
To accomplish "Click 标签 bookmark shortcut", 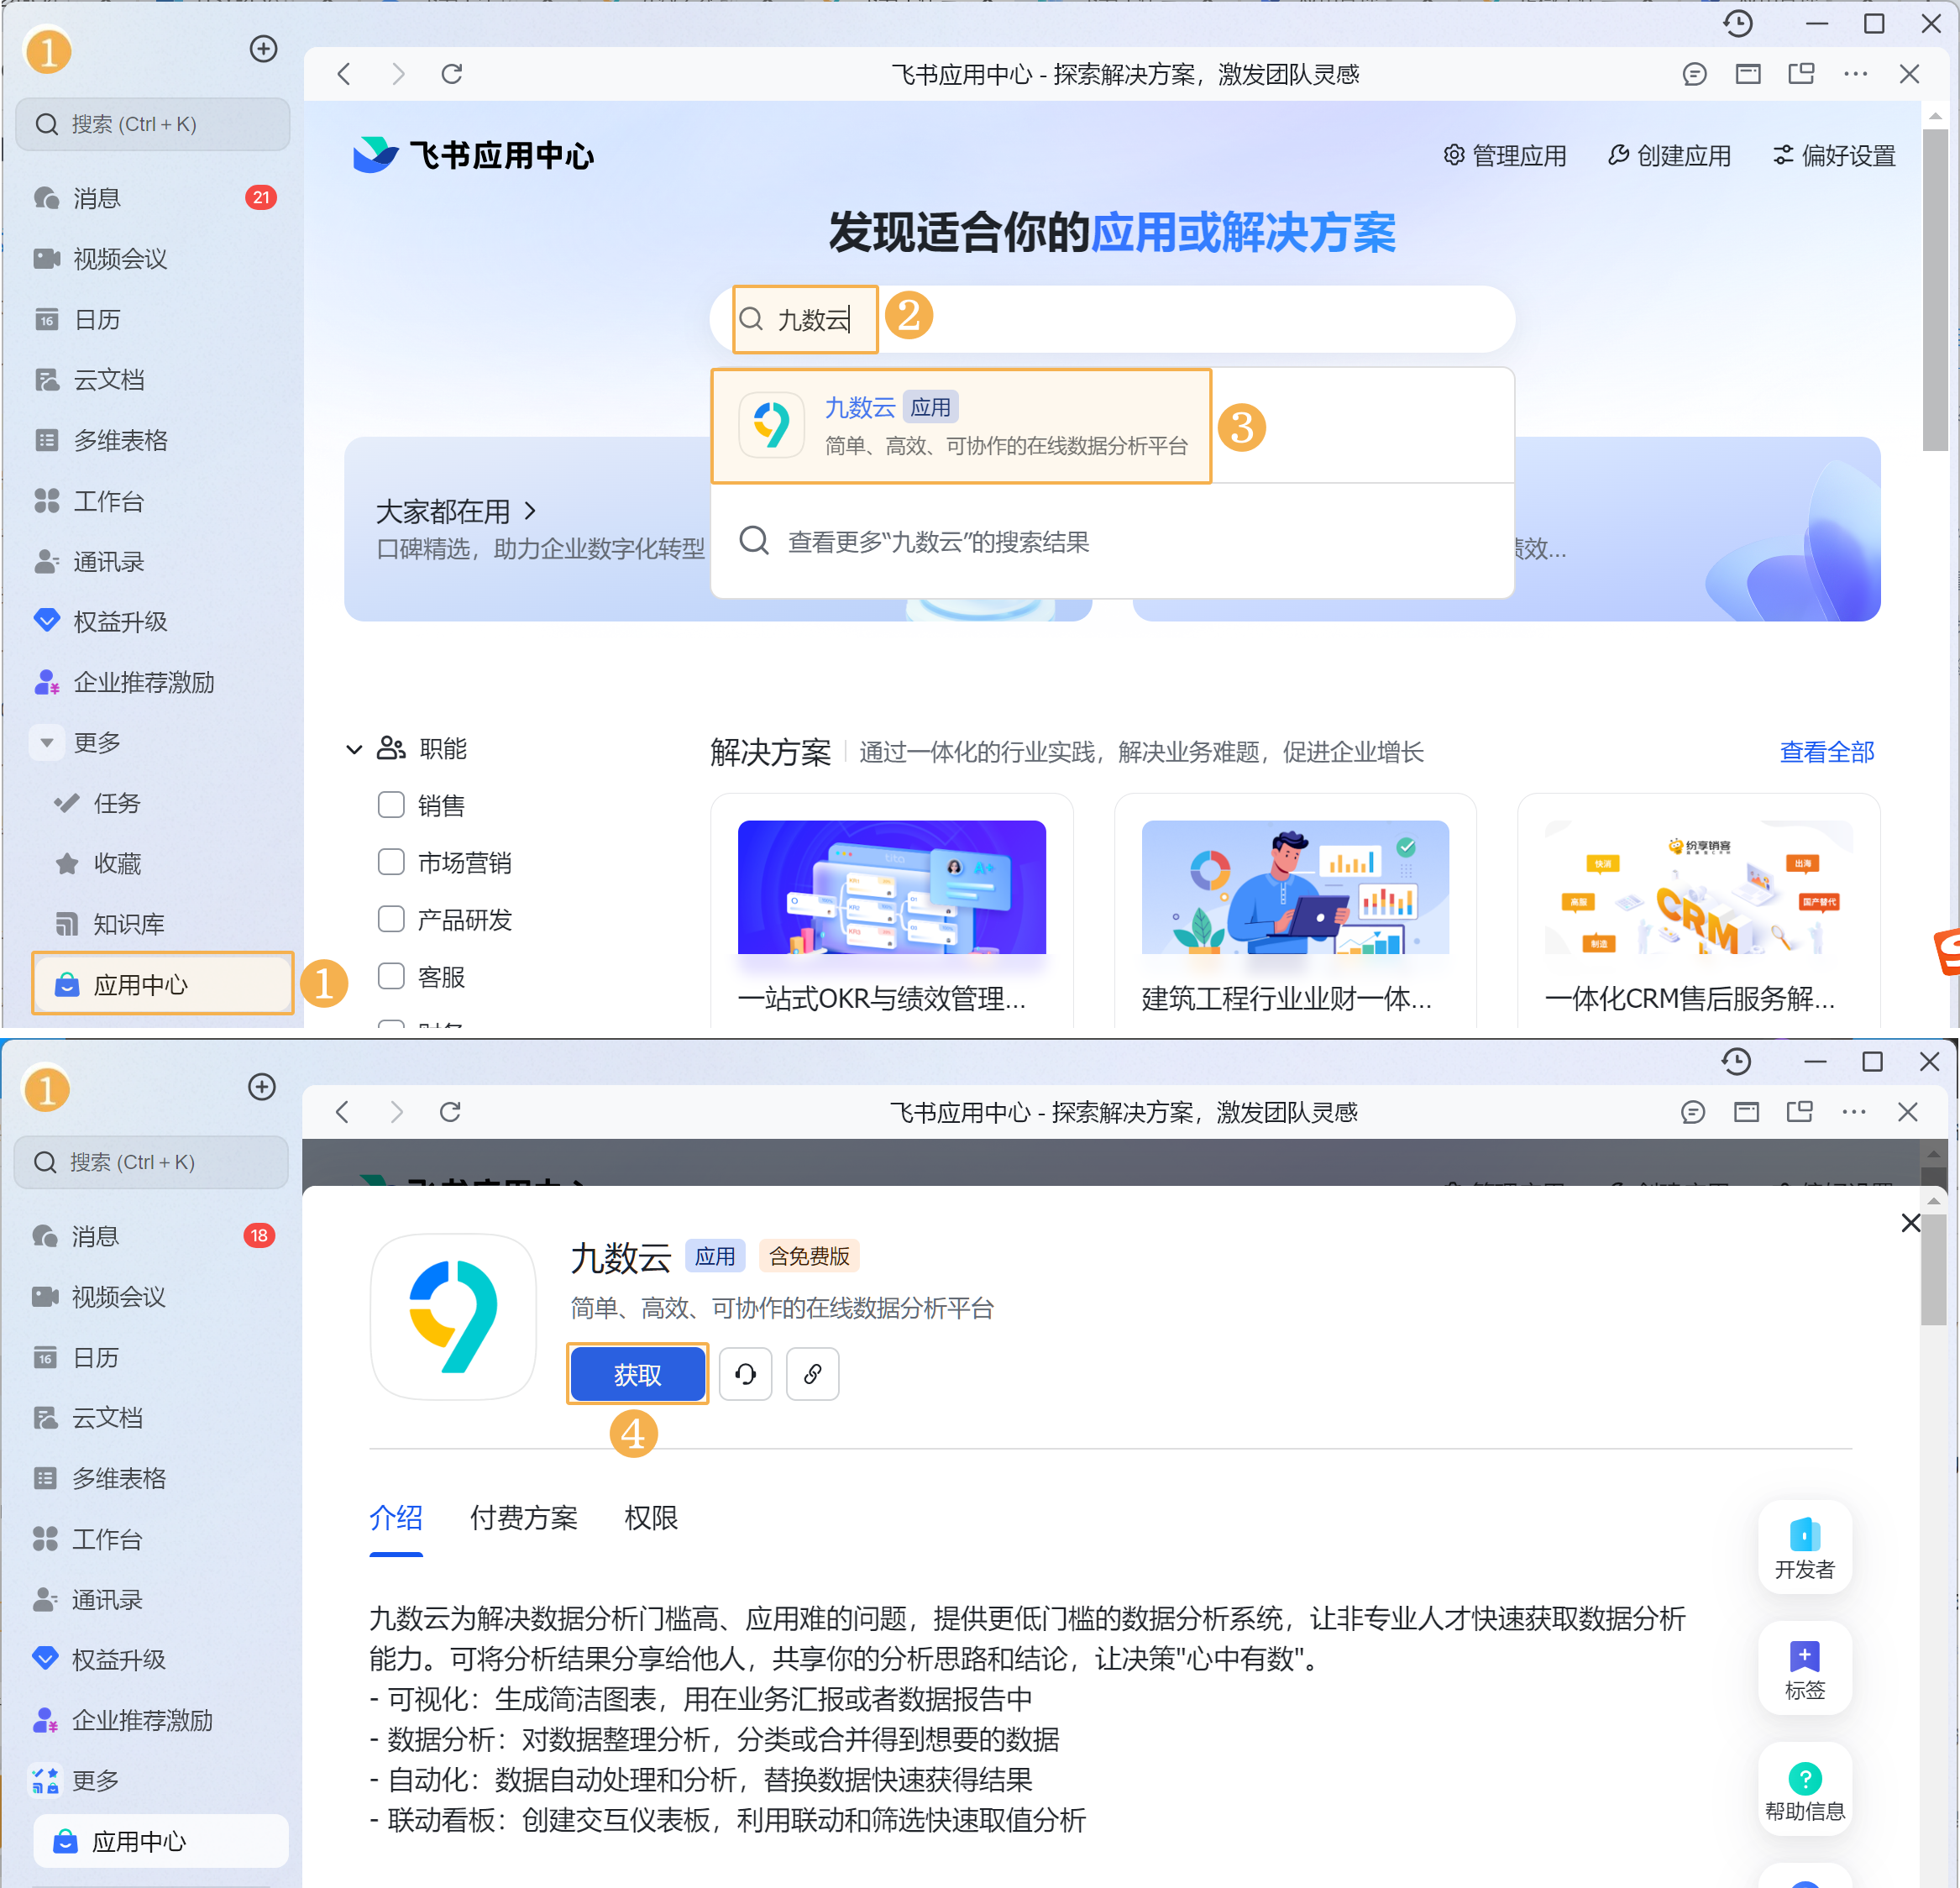I will click(1805, 1669).
